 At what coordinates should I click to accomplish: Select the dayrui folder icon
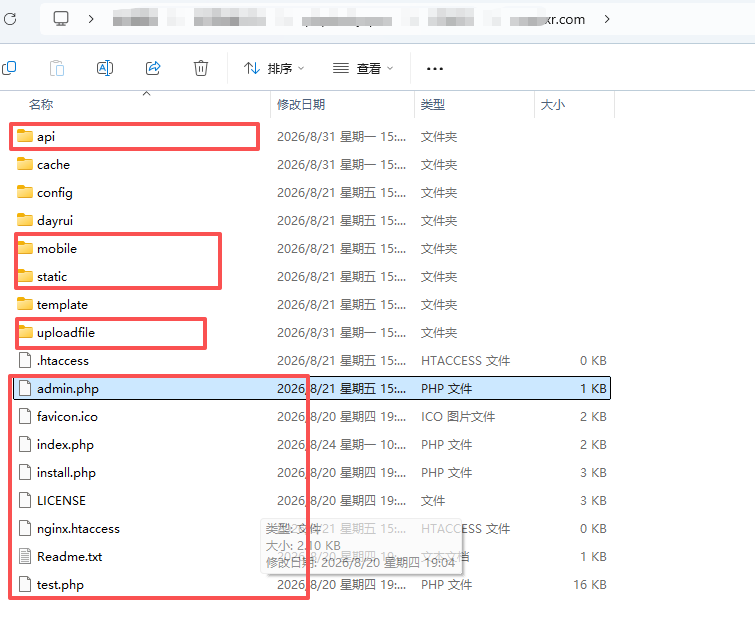25,220
